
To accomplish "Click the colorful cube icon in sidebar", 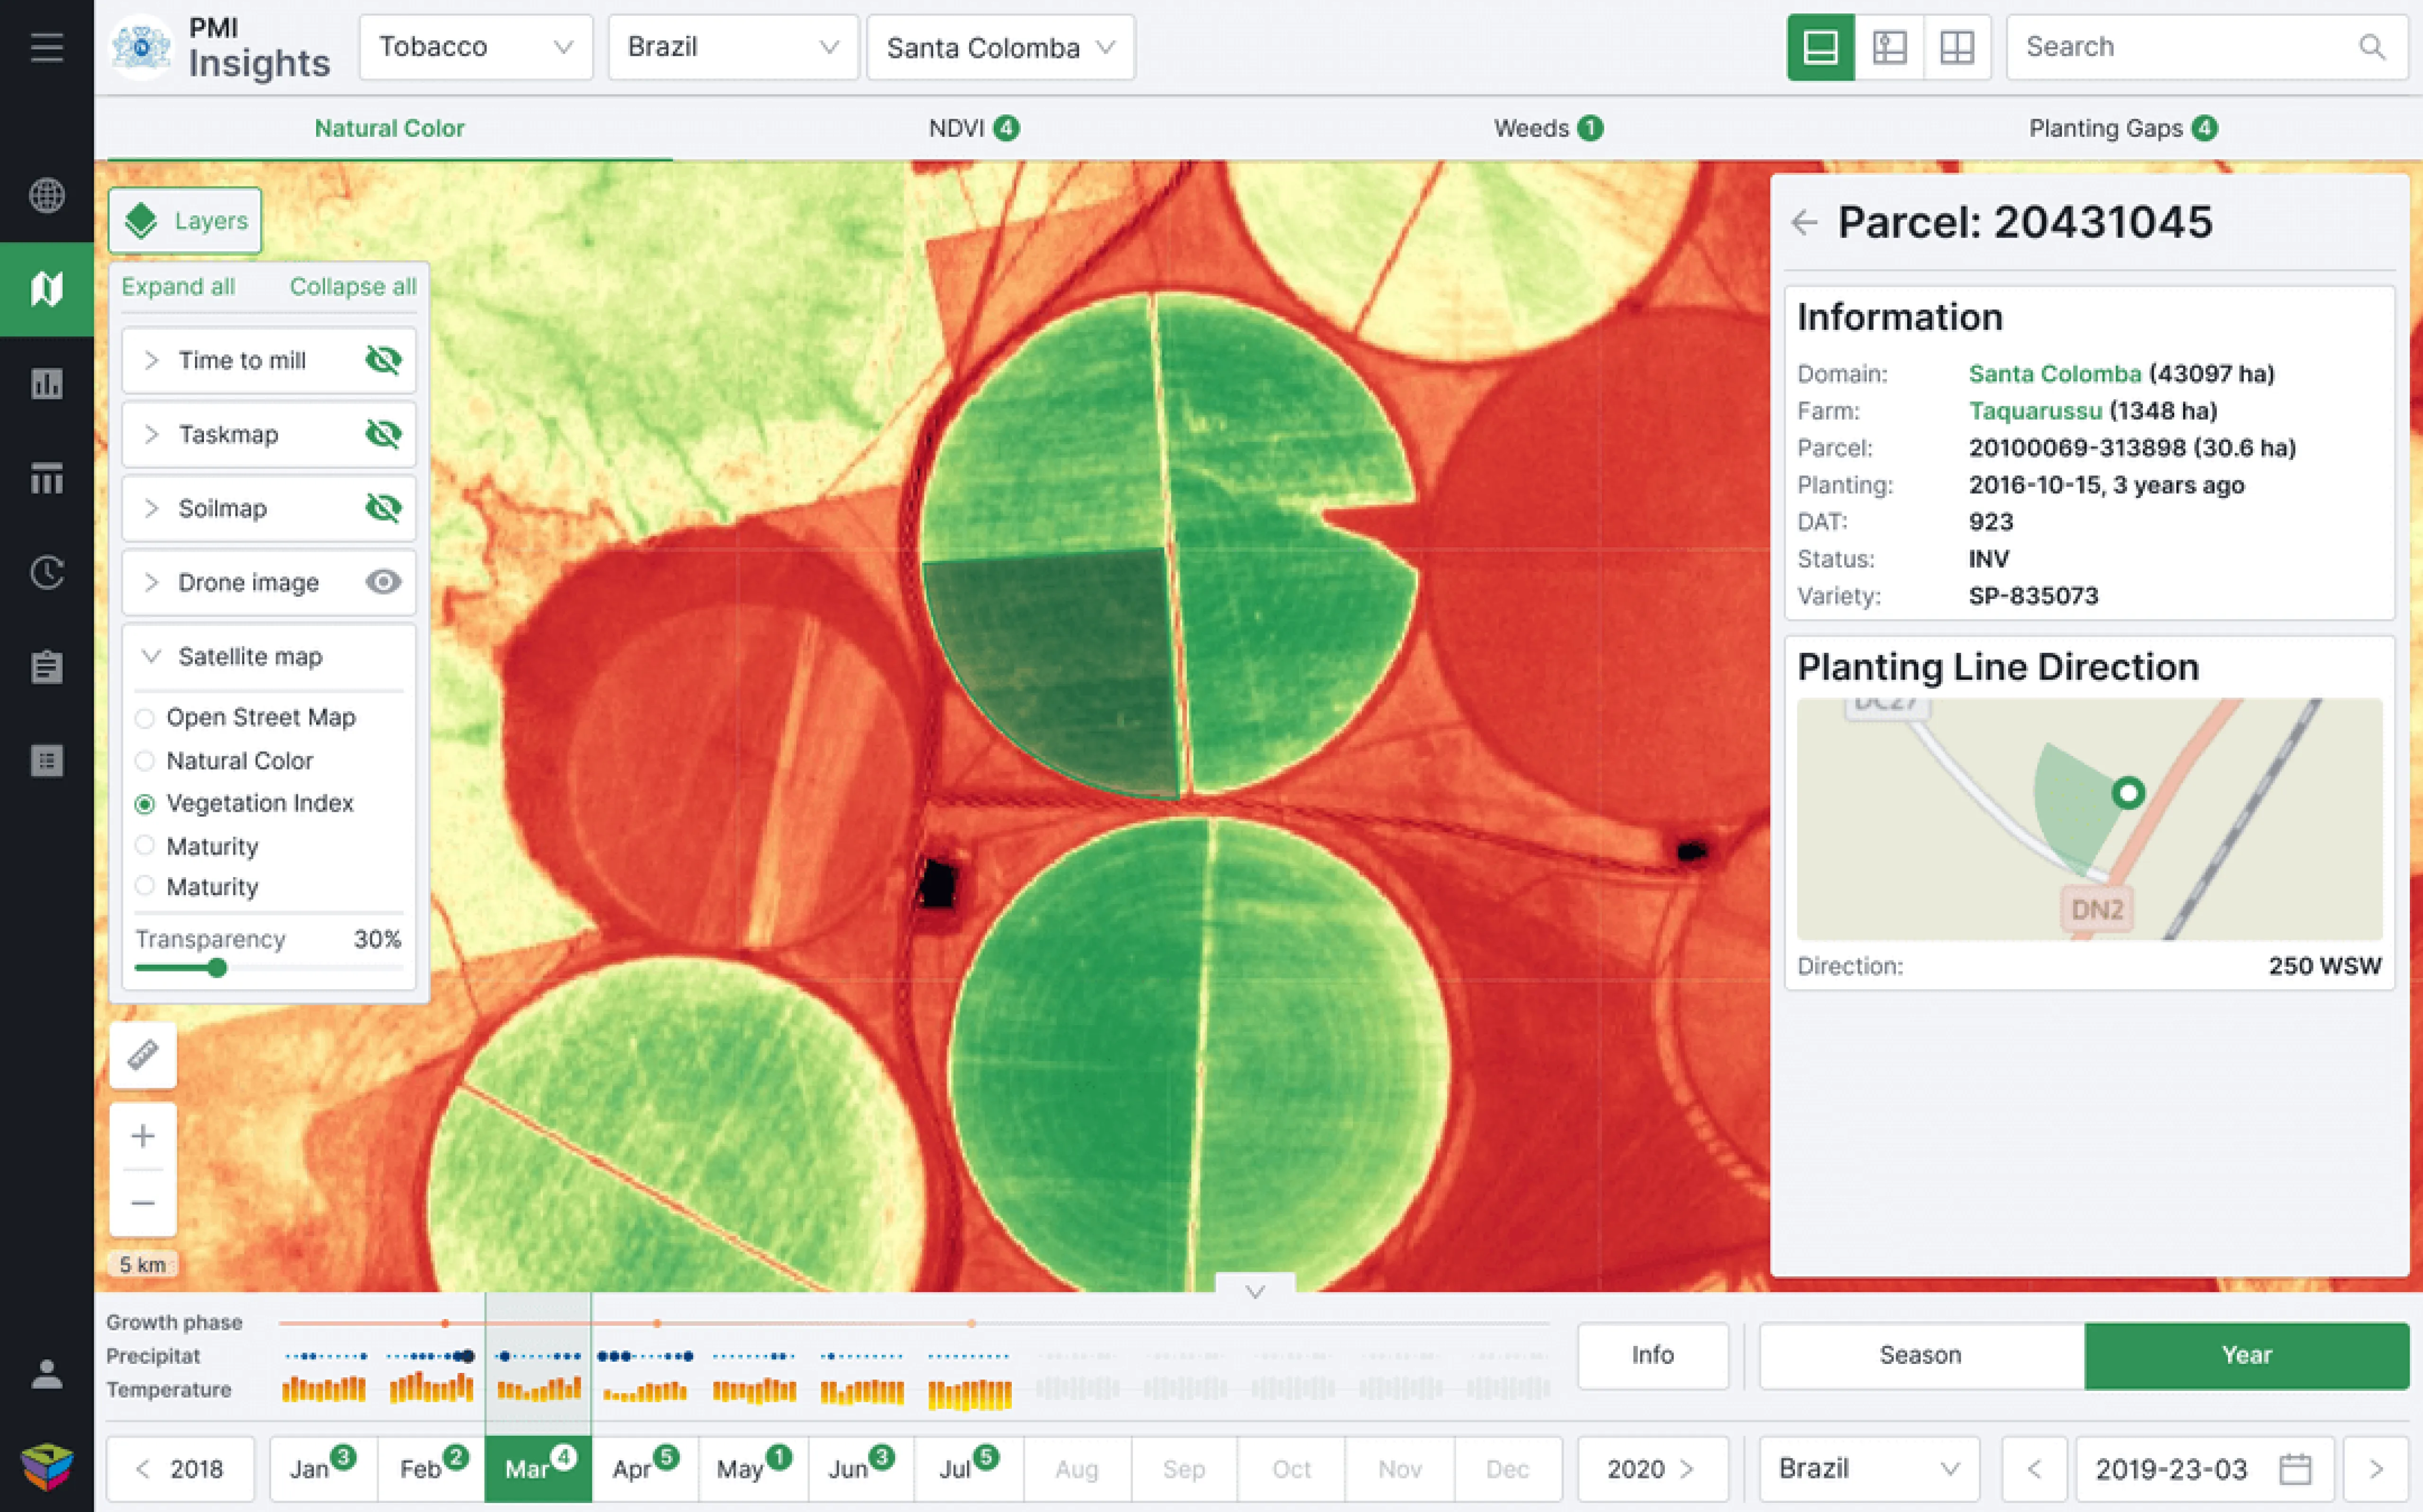I will tap(47, 1467).
